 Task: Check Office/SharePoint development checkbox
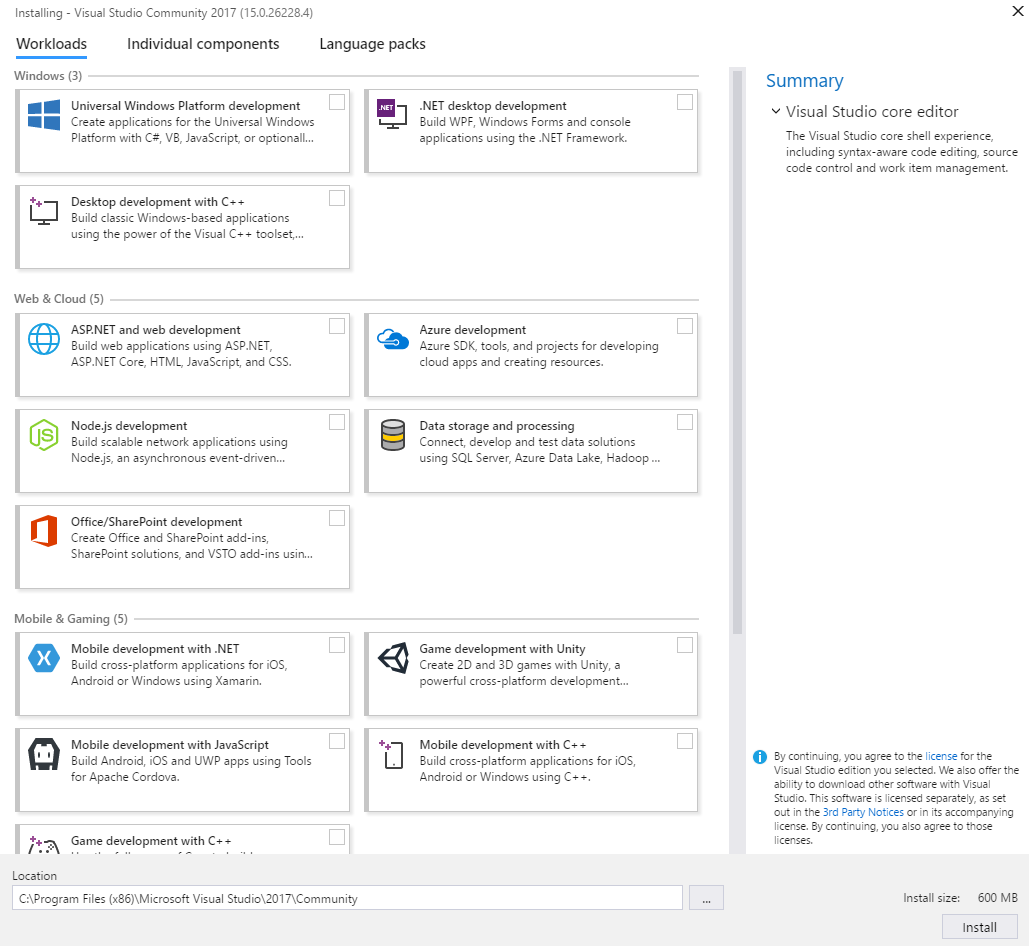pyautogui.click(x=337, y=518)
